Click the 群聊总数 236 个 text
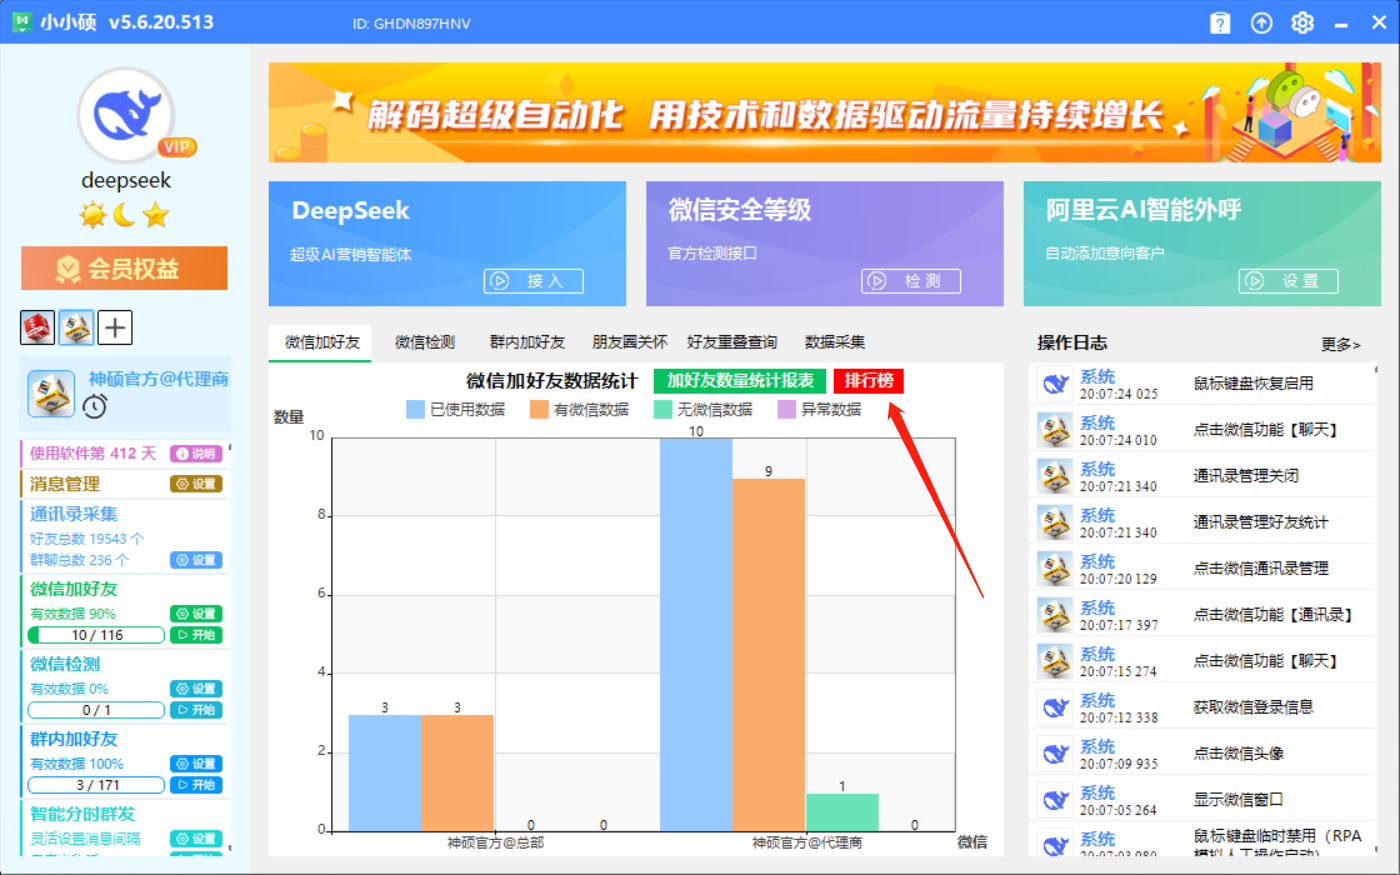The width and height of the screenshot is (1400, 875). click(x=80, y=560)
